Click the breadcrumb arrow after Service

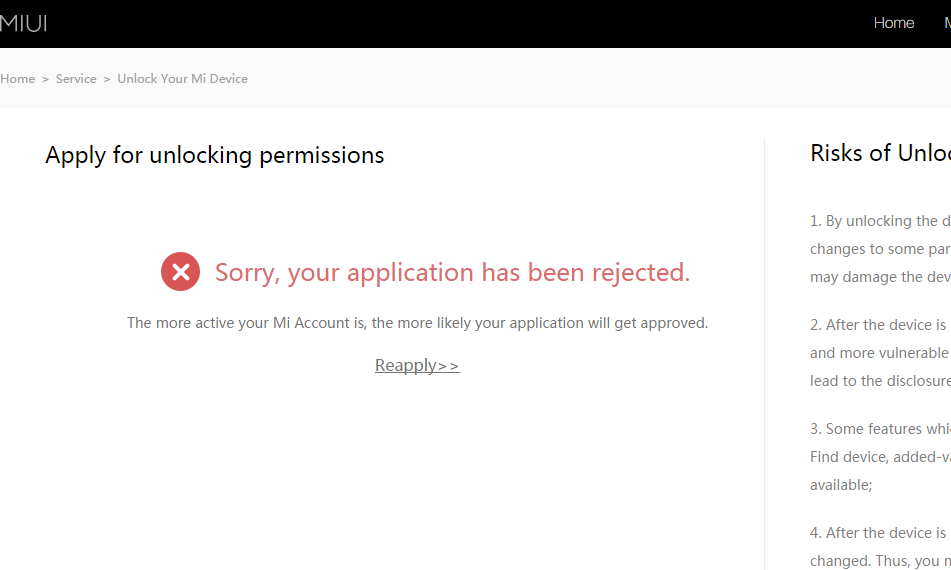coord(107,79)
